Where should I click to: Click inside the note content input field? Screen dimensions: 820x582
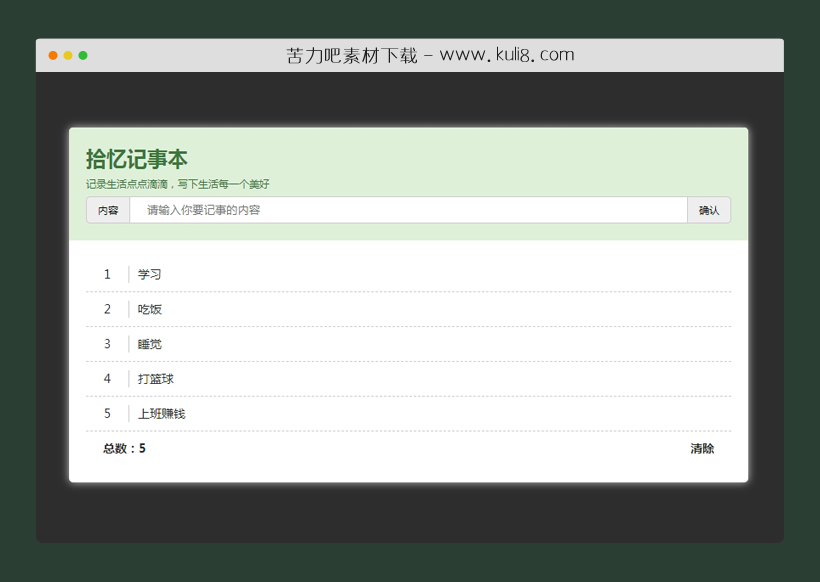click(400, 210)
